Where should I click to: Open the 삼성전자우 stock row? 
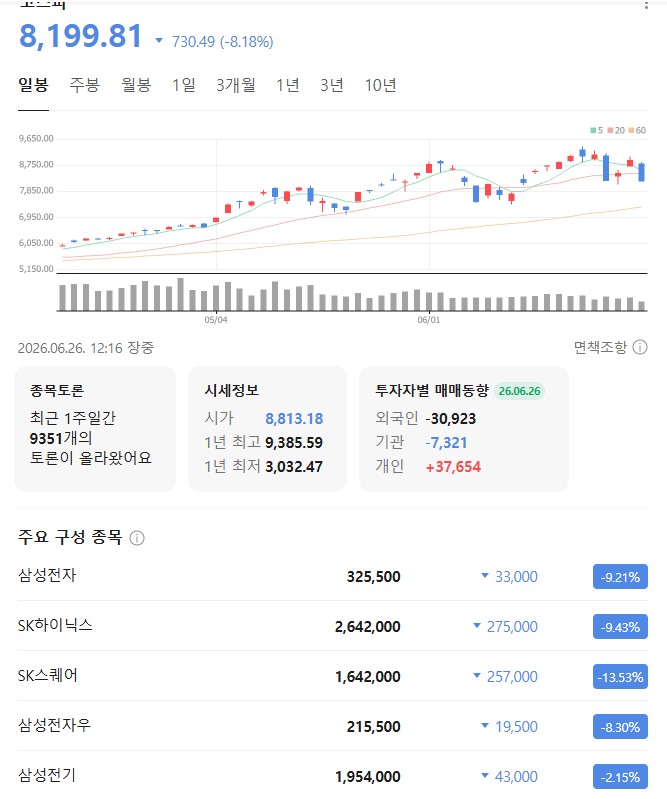(x=333, y=726)
